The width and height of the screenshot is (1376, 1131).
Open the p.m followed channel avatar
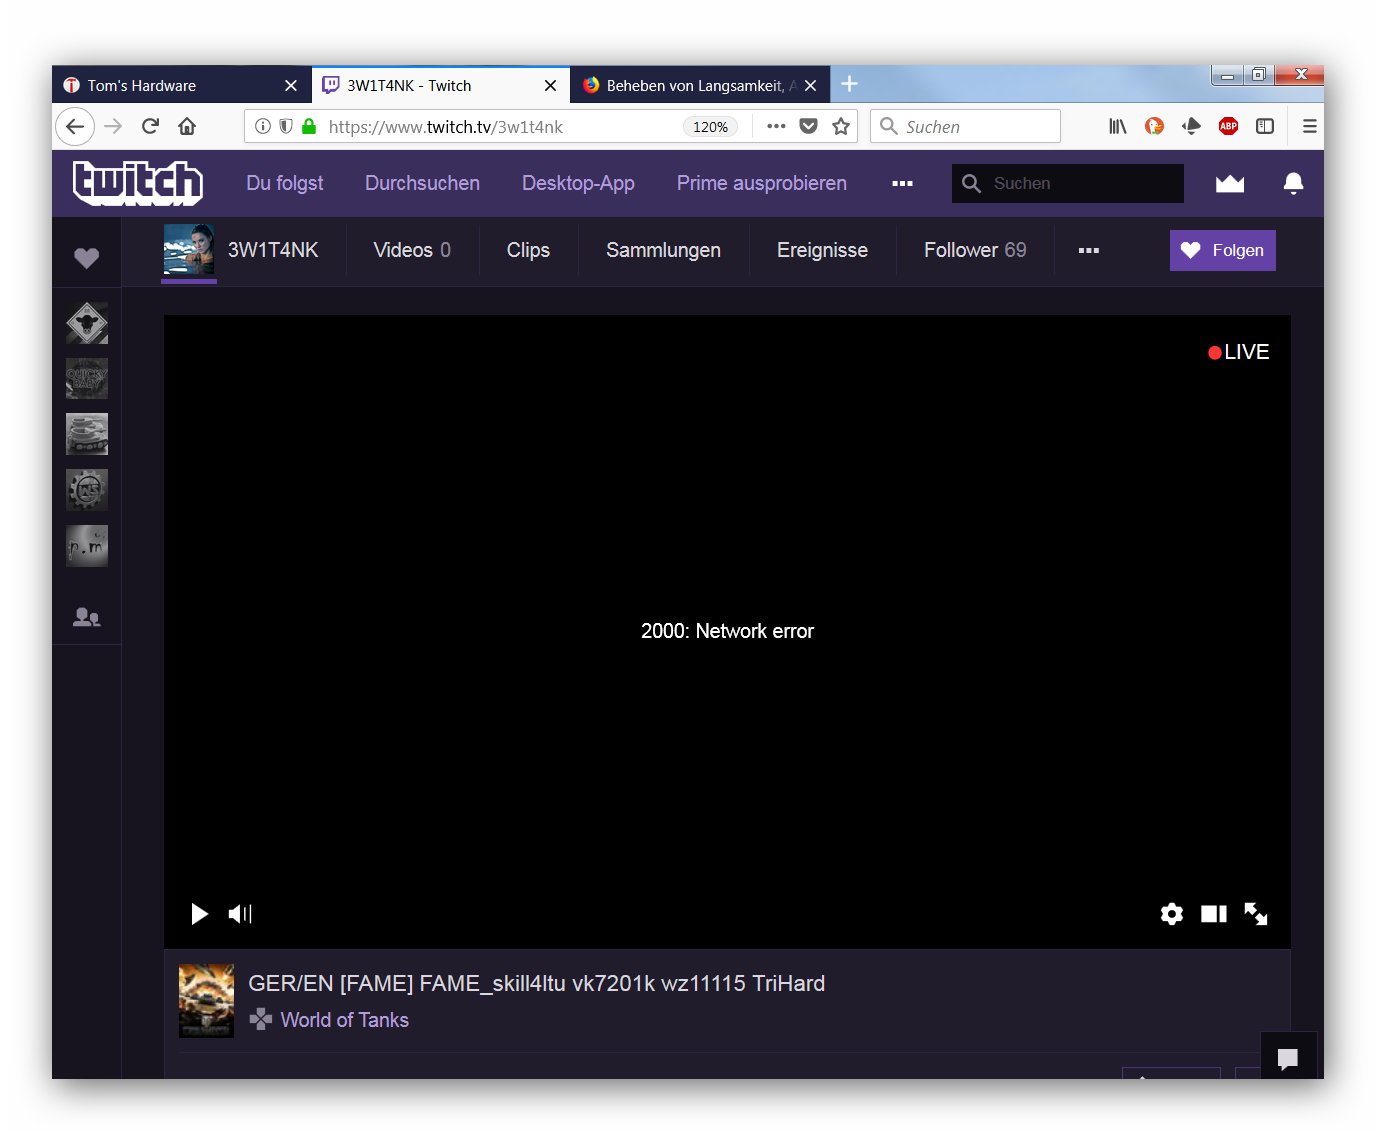[x=87, y=546]
